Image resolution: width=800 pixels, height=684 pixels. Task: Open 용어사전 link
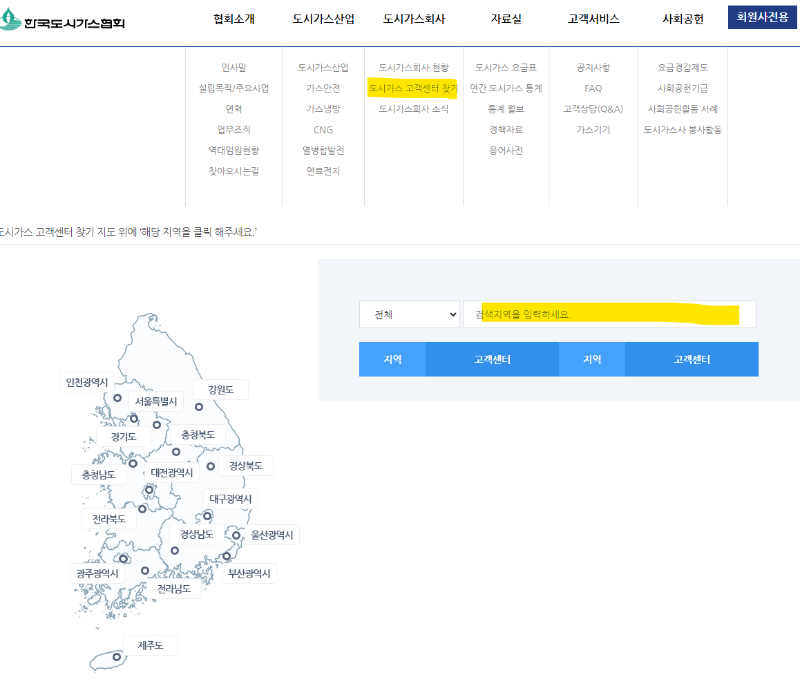506,150
